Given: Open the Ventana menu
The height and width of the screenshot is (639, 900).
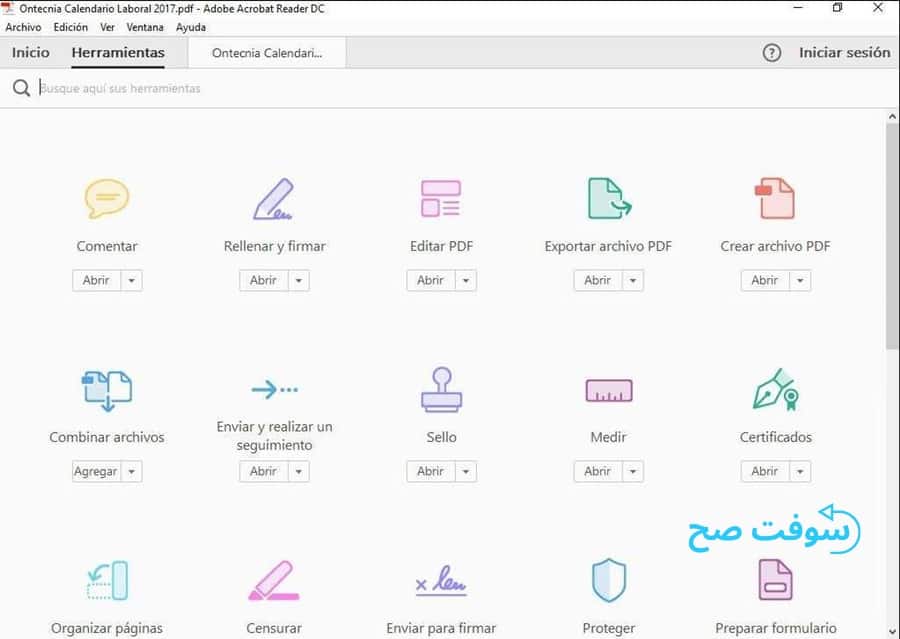Looking at the screenshot, I should (145, 27).
